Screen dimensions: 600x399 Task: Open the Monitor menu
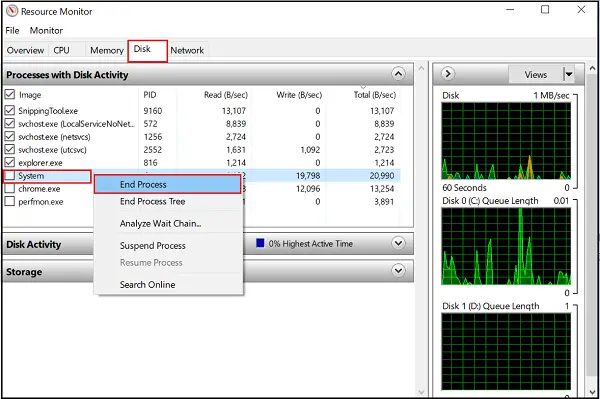point(46,30)
